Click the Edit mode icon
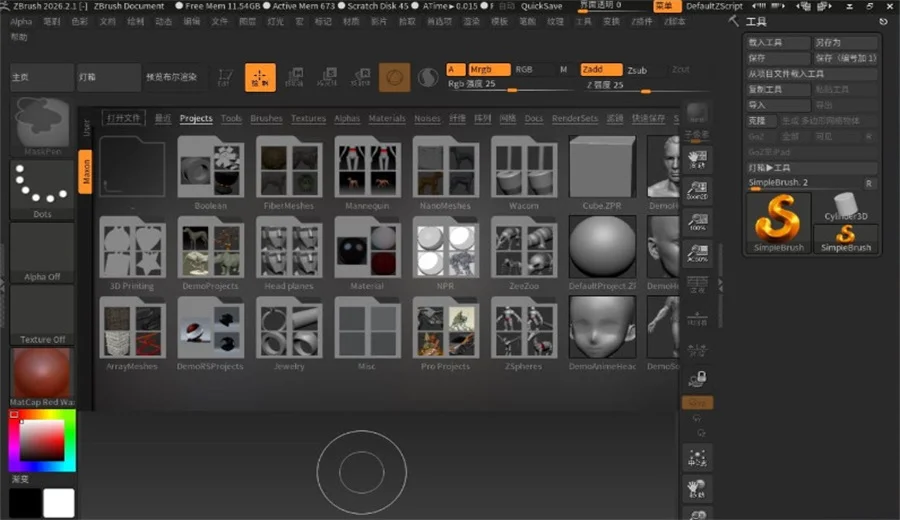This screenshot has width=900, height=520. coord(225,77)
